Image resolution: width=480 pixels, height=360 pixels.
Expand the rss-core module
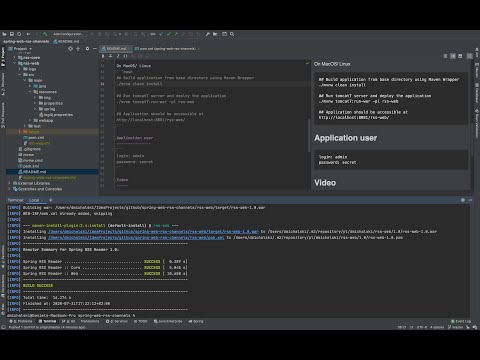15,58
